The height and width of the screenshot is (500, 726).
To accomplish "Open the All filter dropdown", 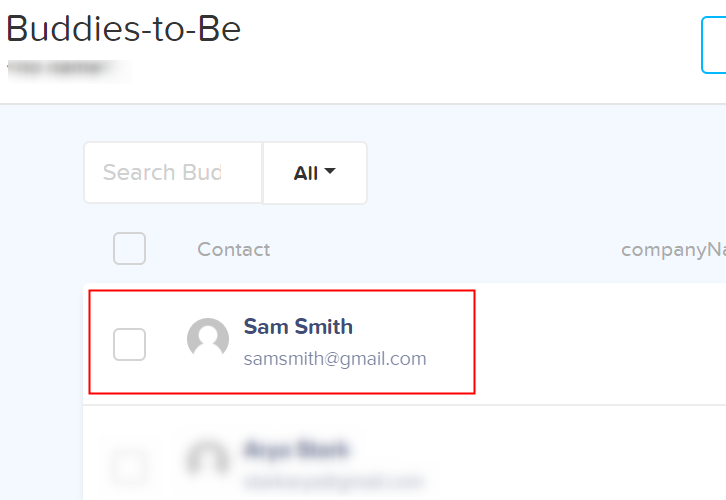I will [314, 173].
